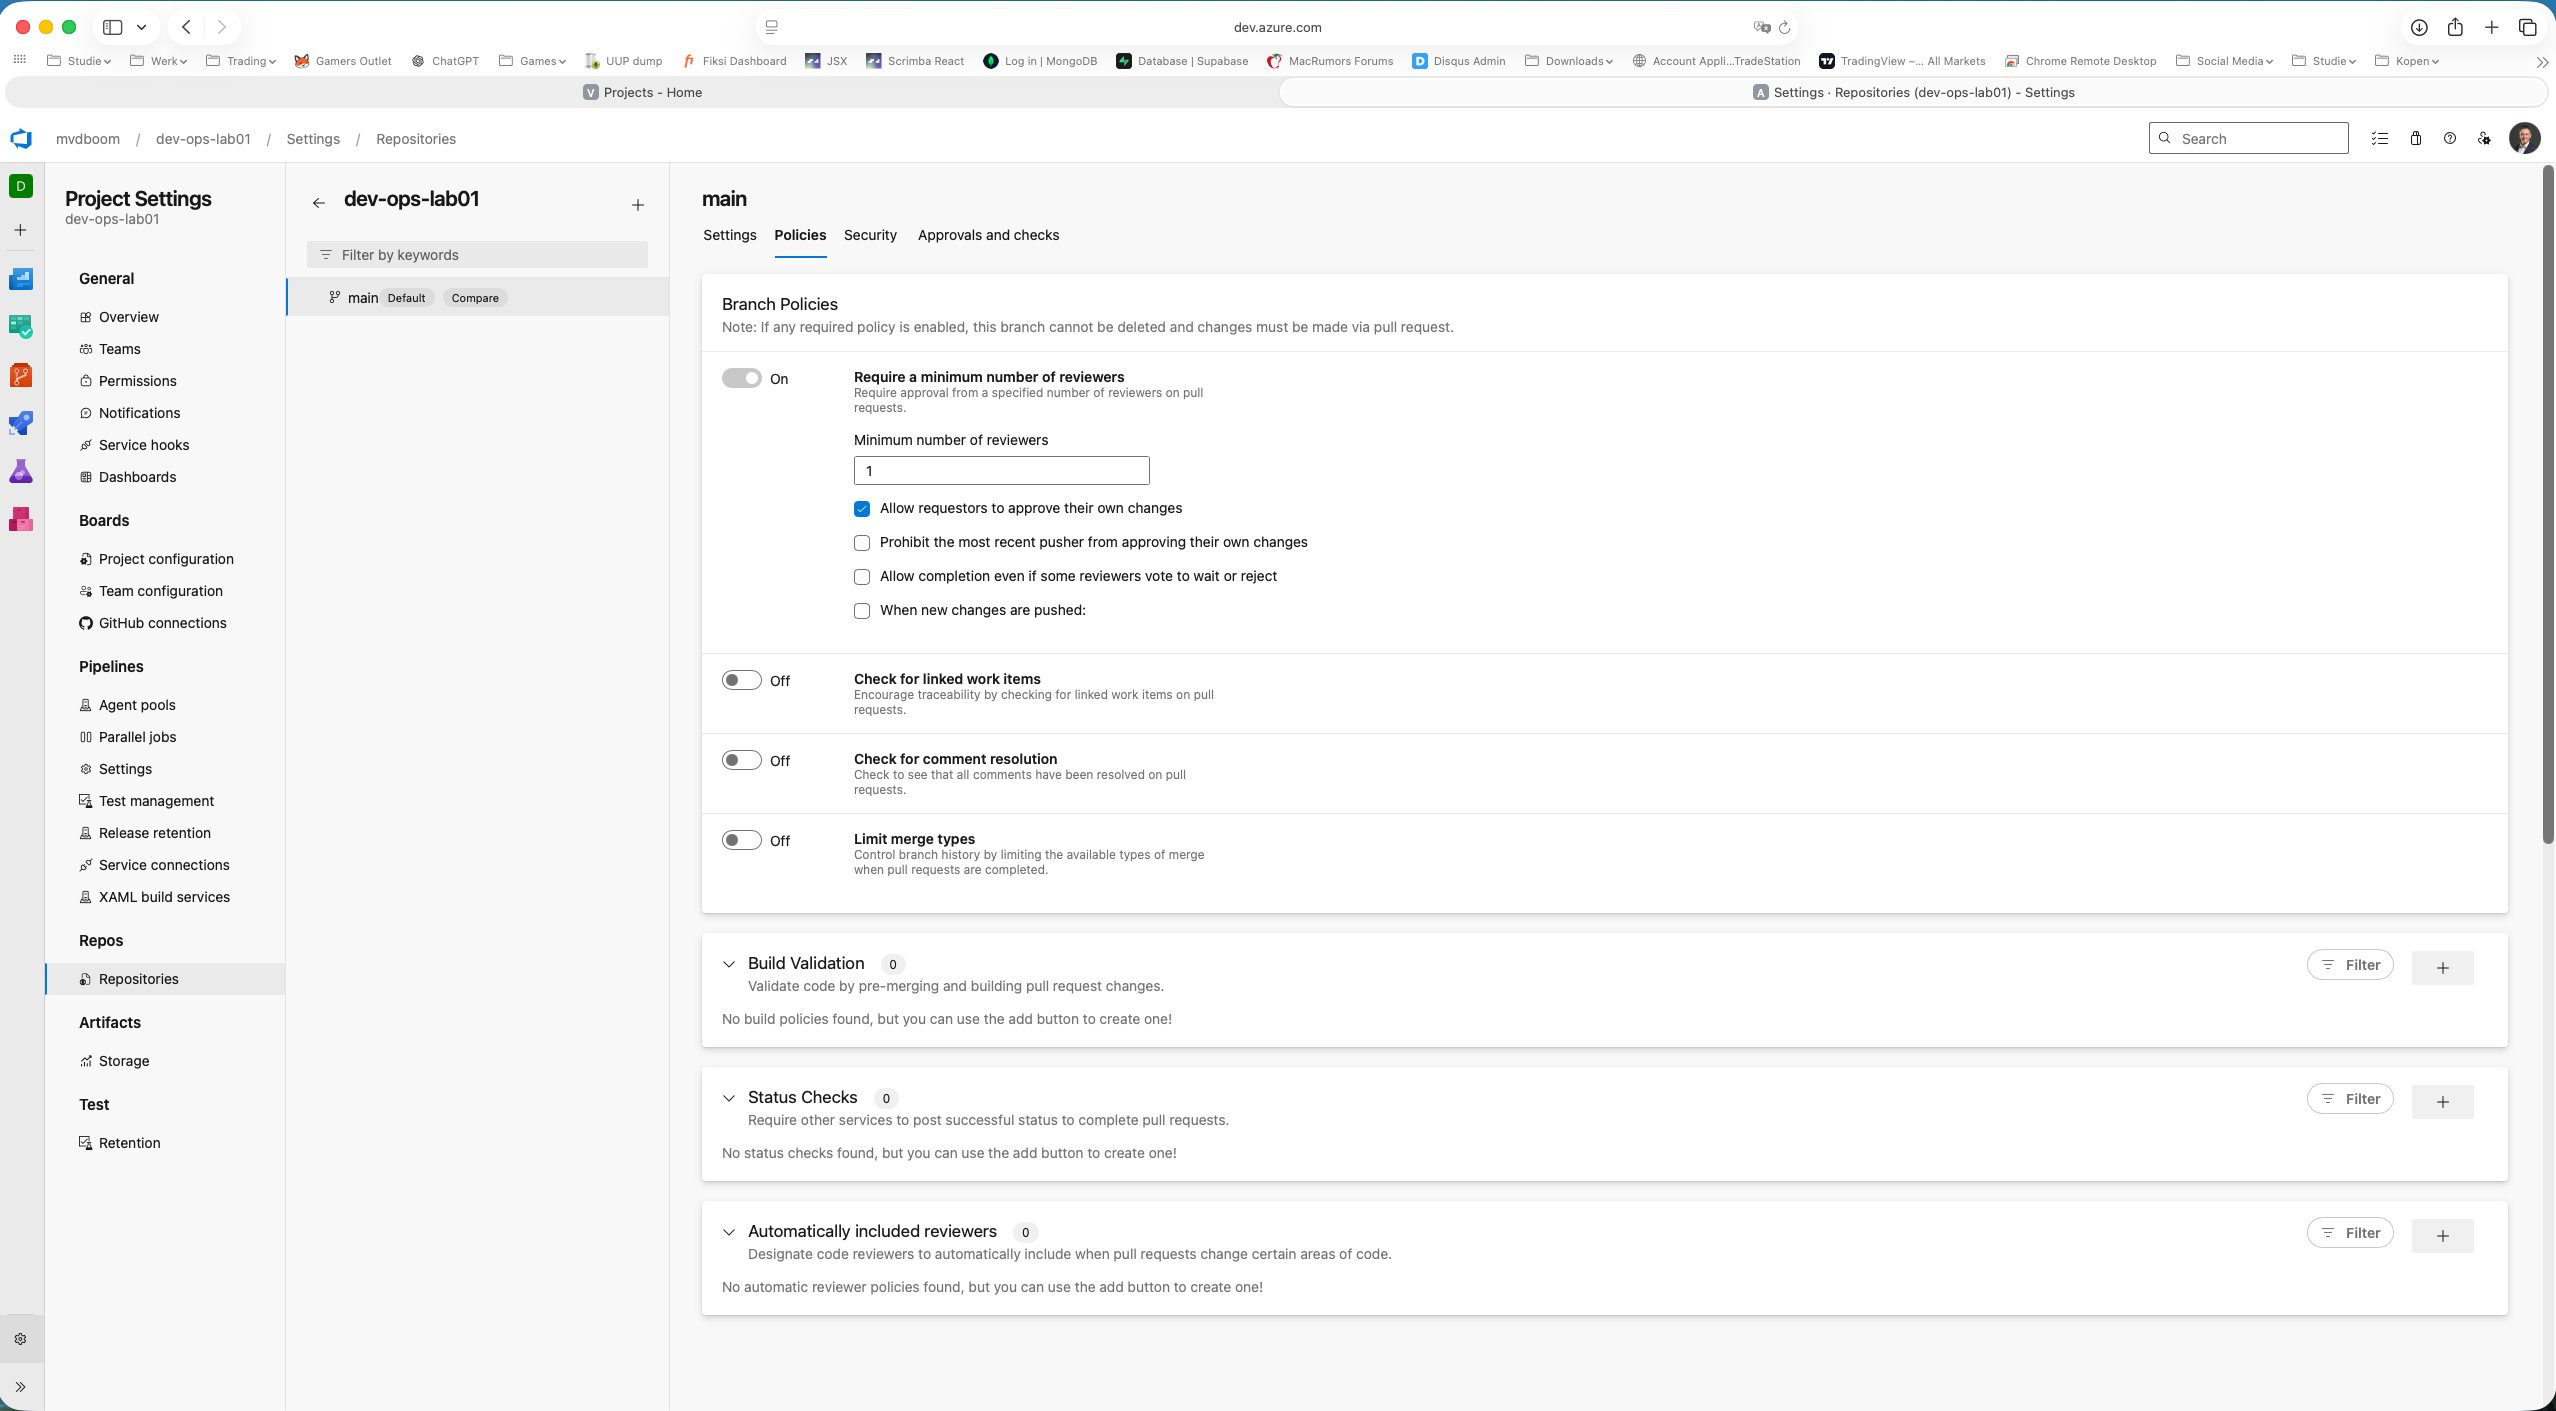
Task: Collapse the Automatically included reviewers section
Action: (729, 1231)
